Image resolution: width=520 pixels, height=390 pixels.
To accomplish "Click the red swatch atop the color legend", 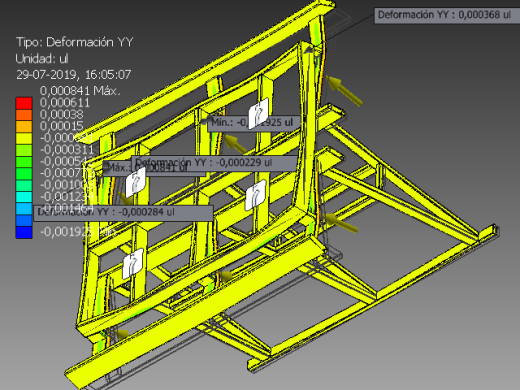I will [24, 103].
